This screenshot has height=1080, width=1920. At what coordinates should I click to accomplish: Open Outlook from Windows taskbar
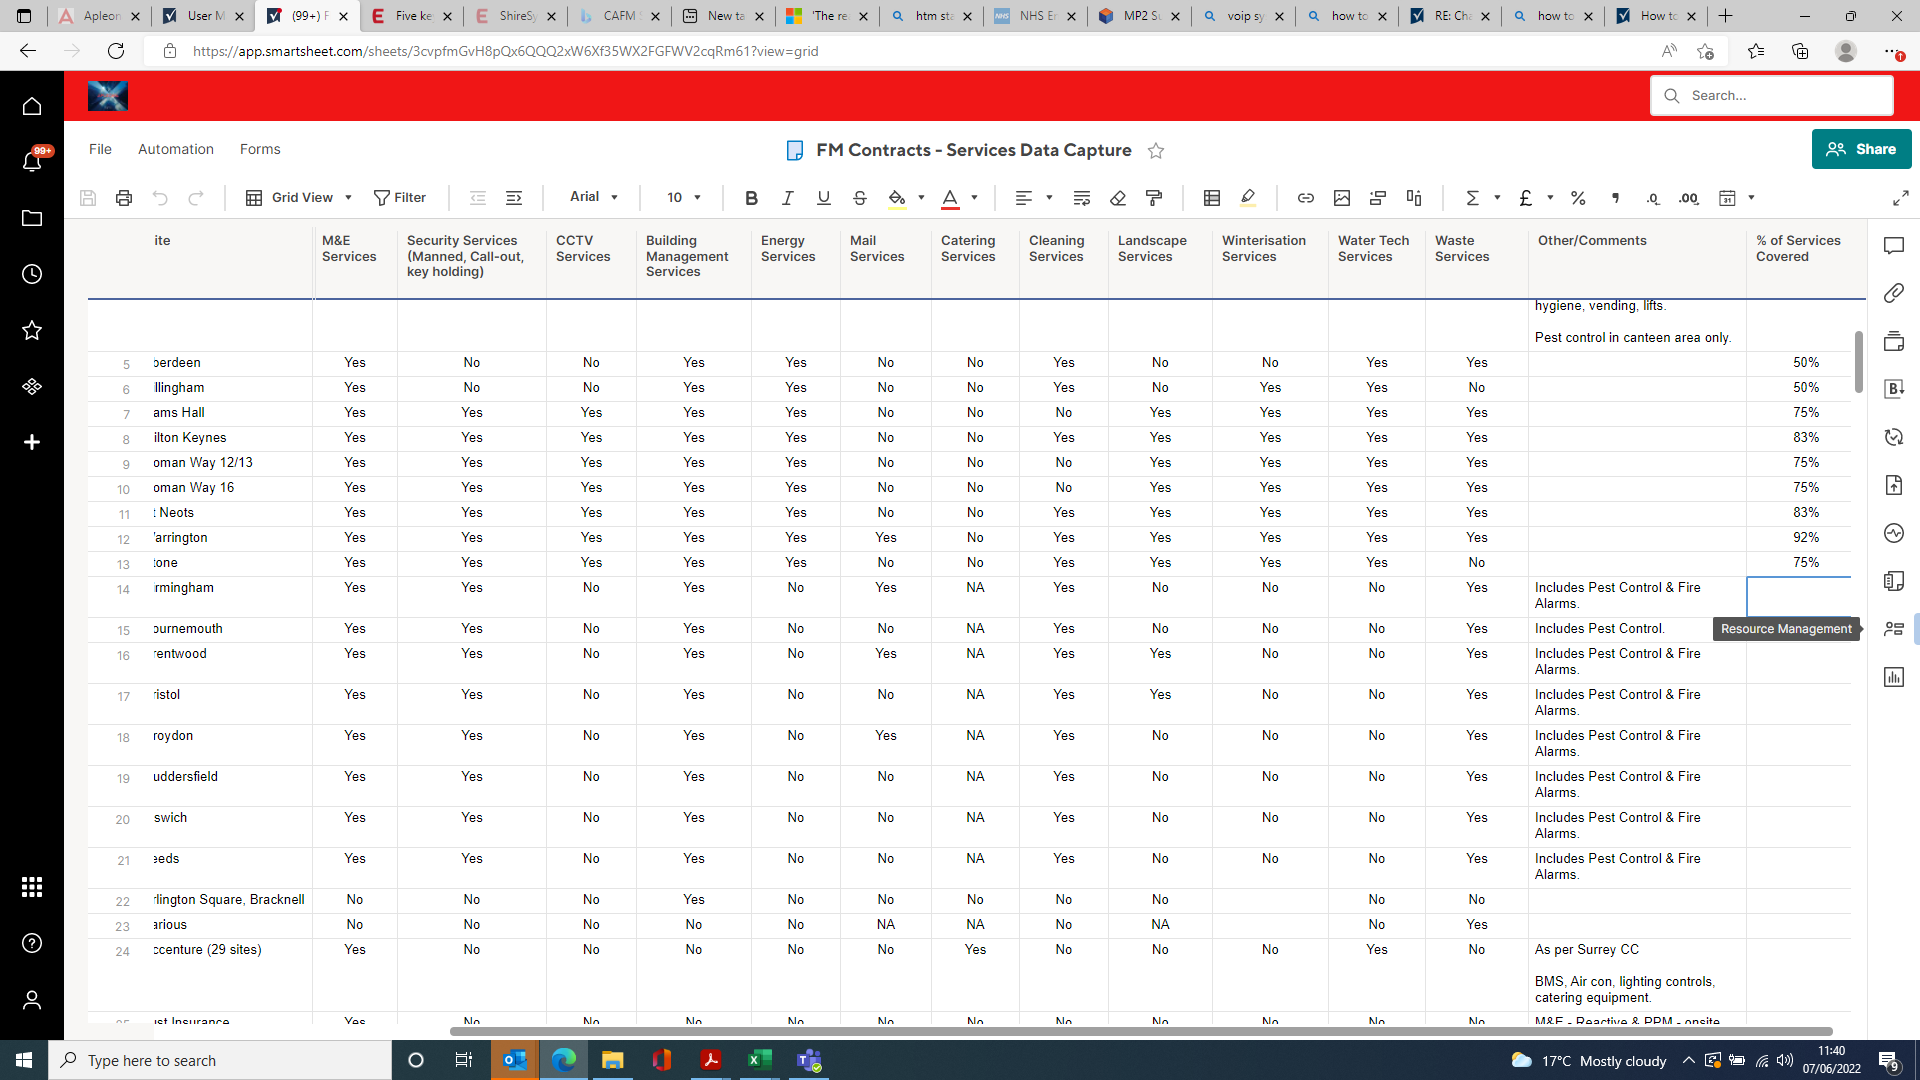click(515, 1060)
